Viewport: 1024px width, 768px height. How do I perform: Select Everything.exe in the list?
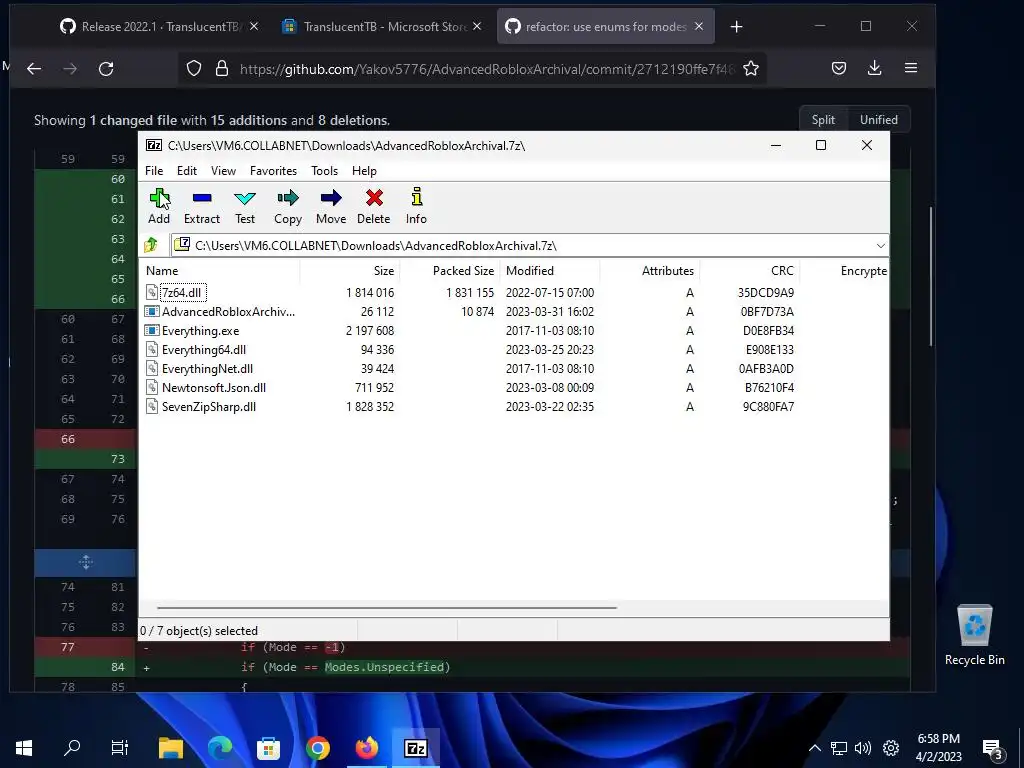pos(200,330)
